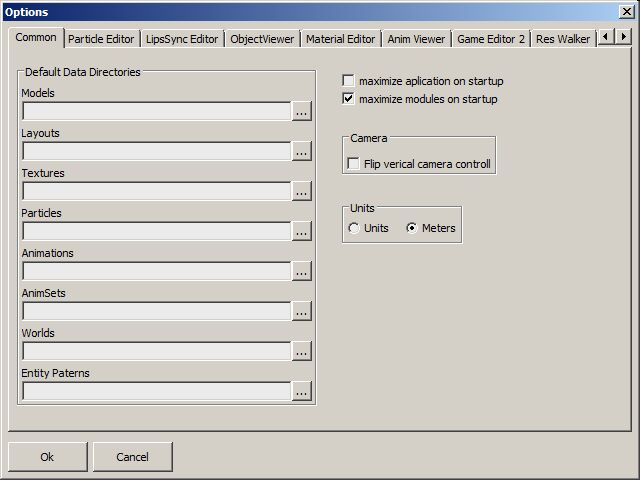Open browse for AnimSets directory
This screenshot has height=480, width=640.
302,311
